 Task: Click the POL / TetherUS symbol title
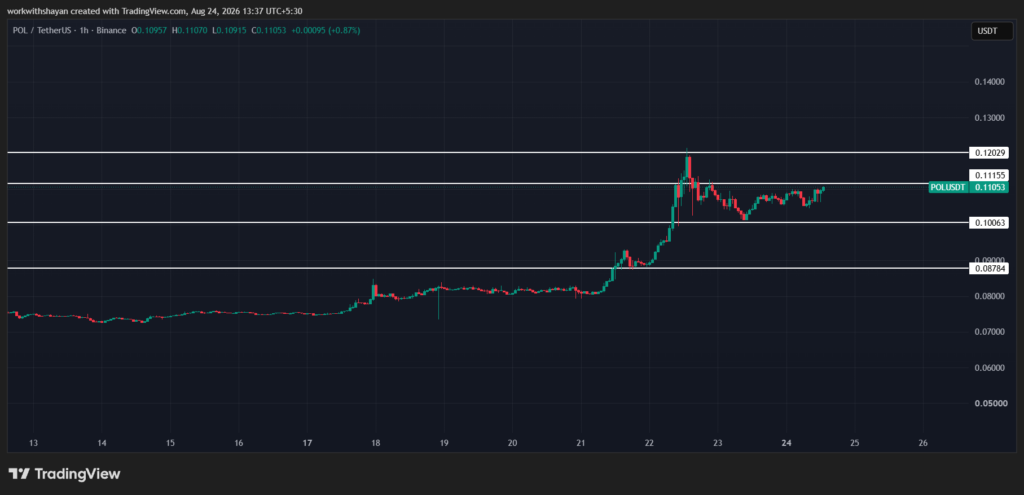44,31
